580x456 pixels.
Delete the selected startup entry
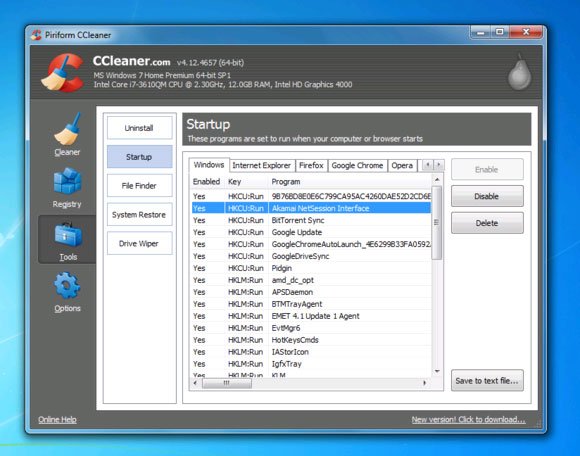coord(487,223)
